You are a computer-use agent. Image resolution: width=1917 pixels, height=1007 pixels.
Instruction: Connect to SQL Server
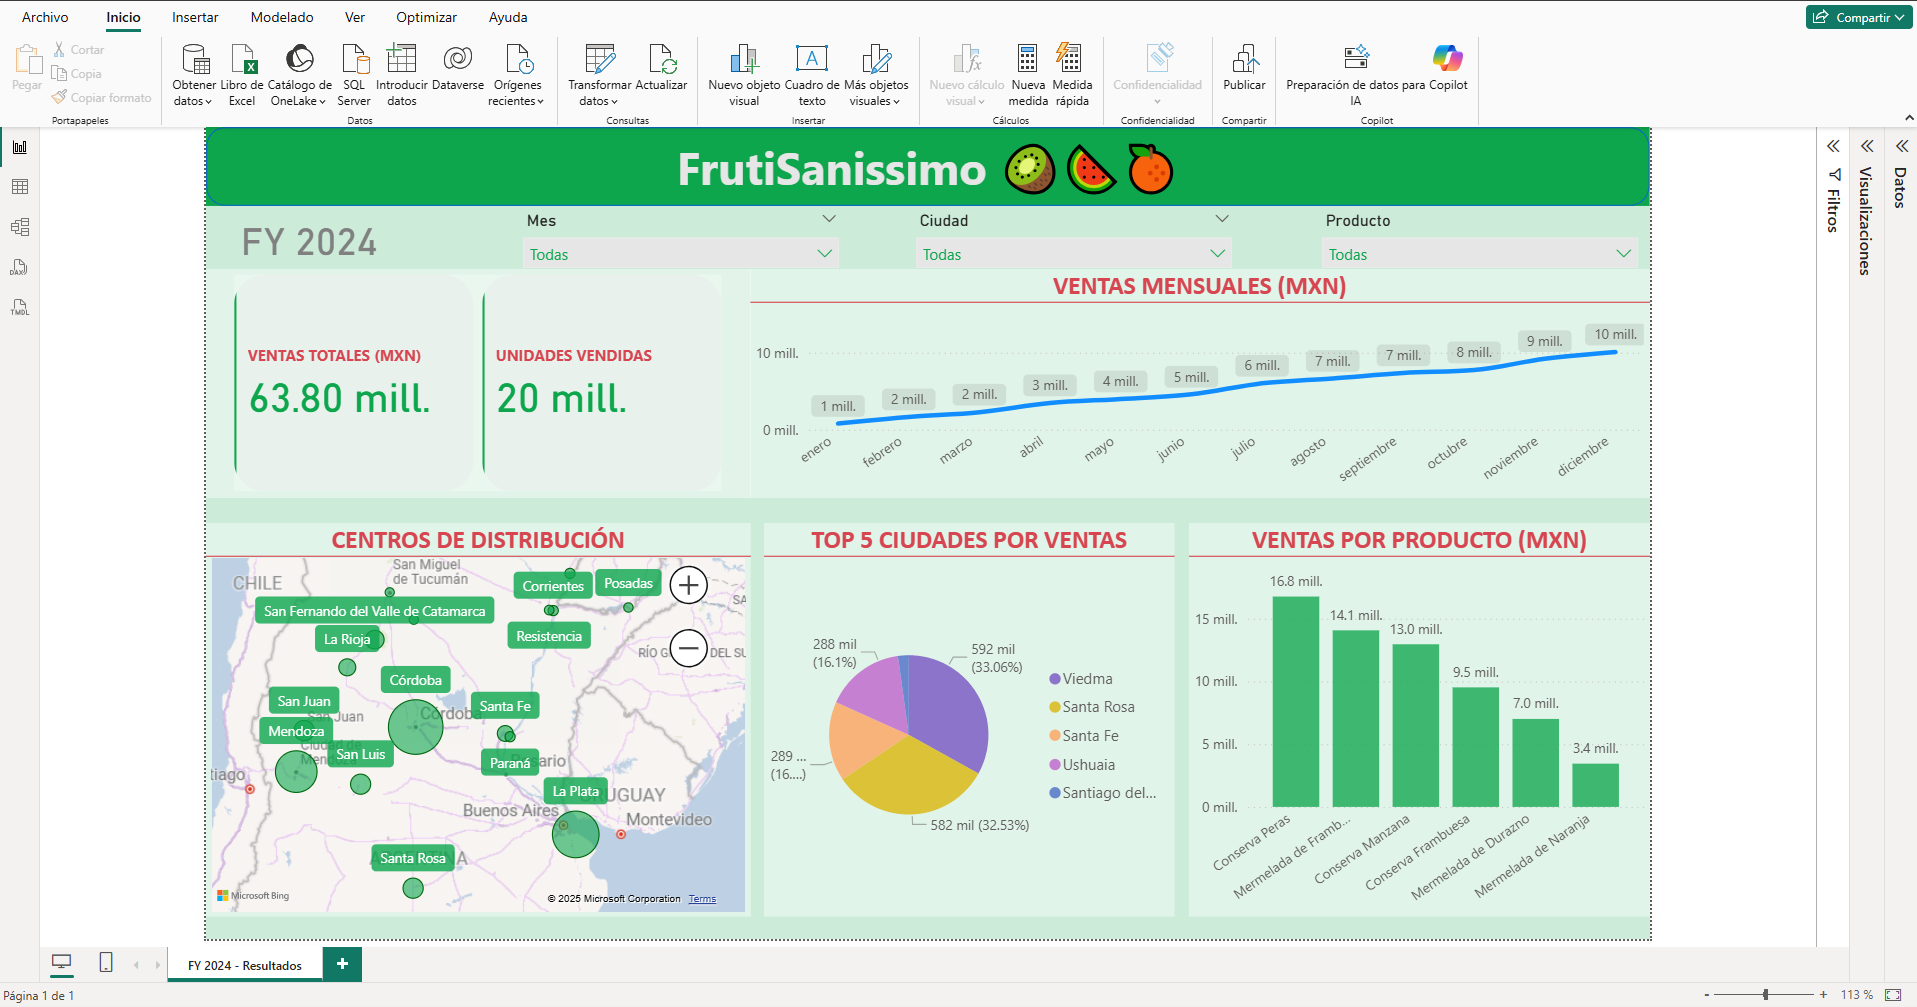pos(354,75)
